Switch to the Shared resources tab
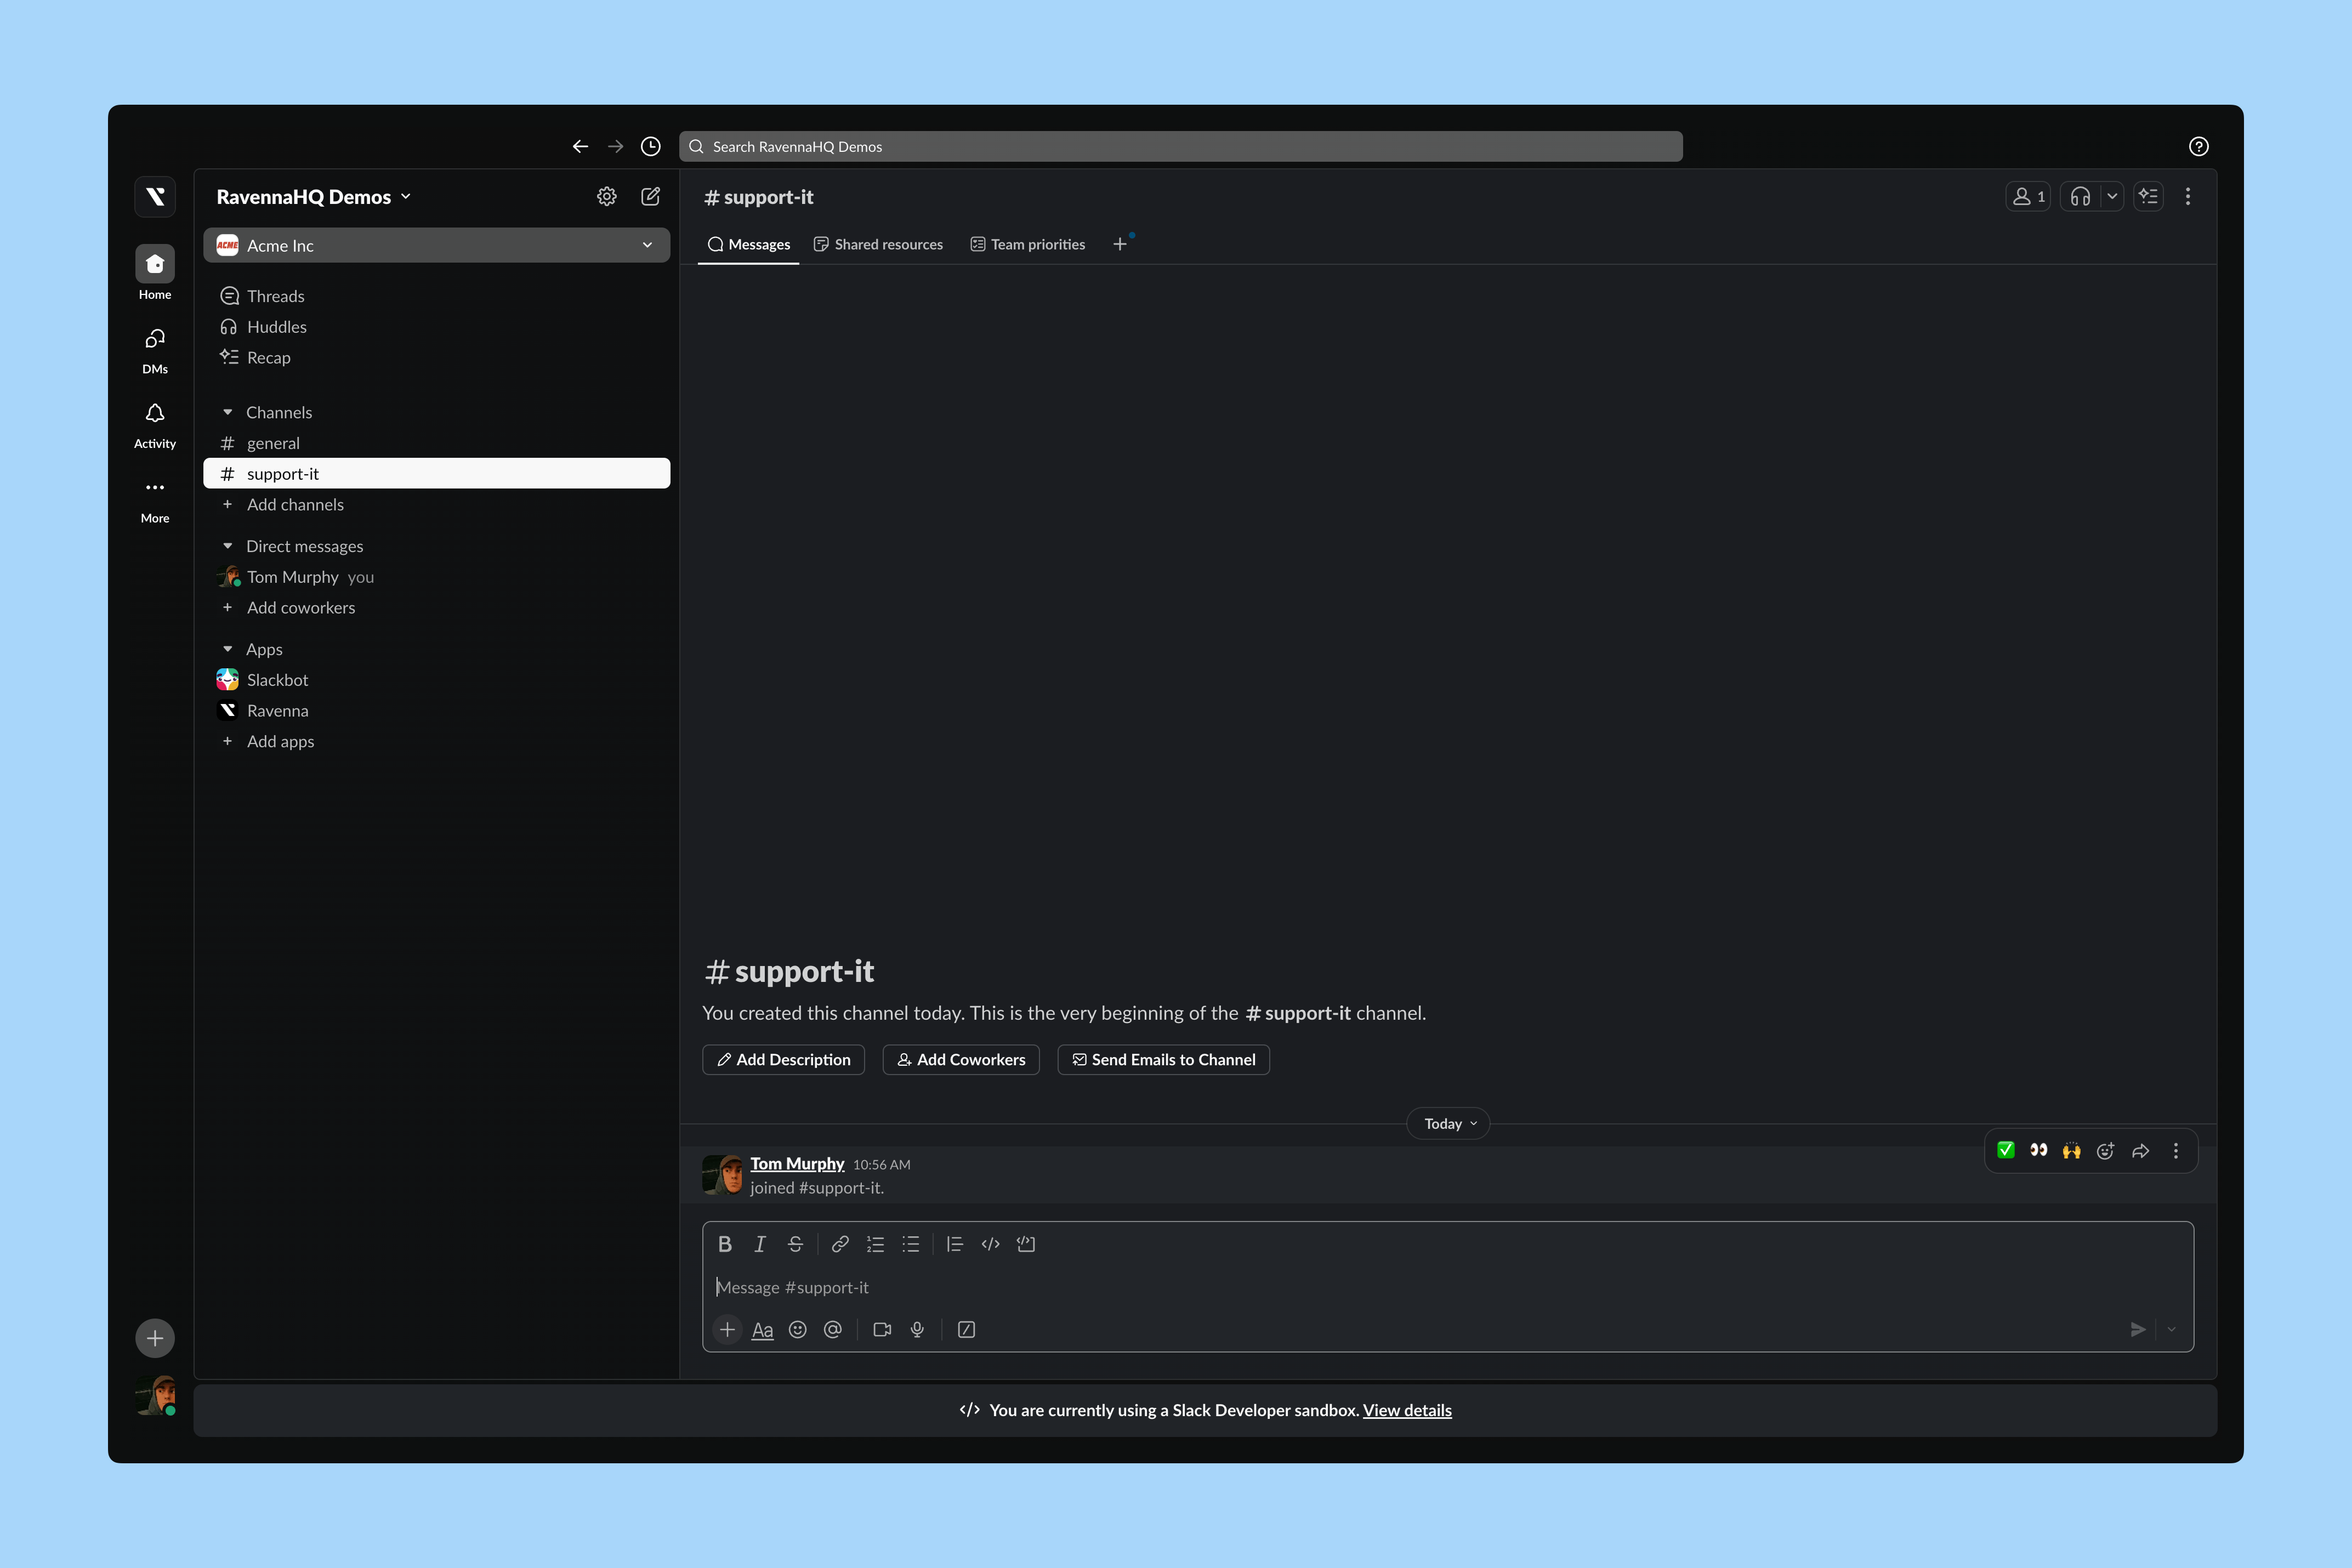 [878, 244]
